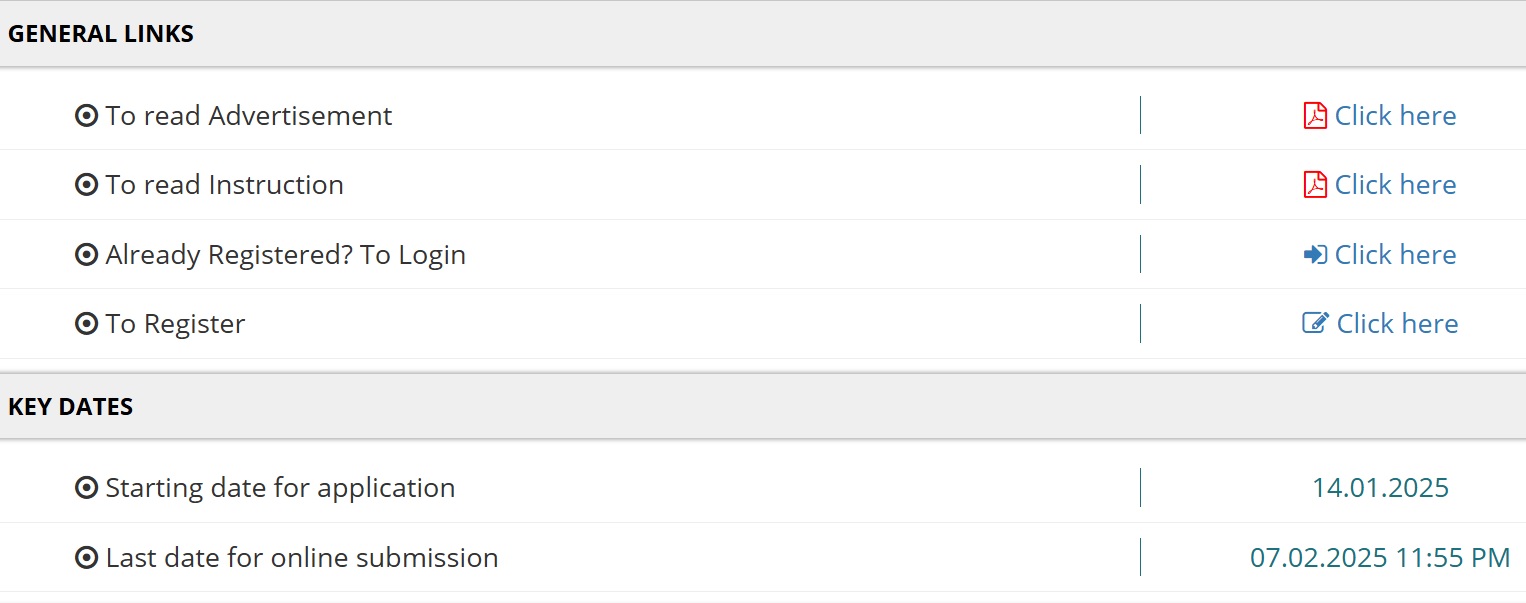Viewport: 1526px width, 603px height.
Task: Click the PDF icon beside Instruction
Action: click(x=1315, y=185)
